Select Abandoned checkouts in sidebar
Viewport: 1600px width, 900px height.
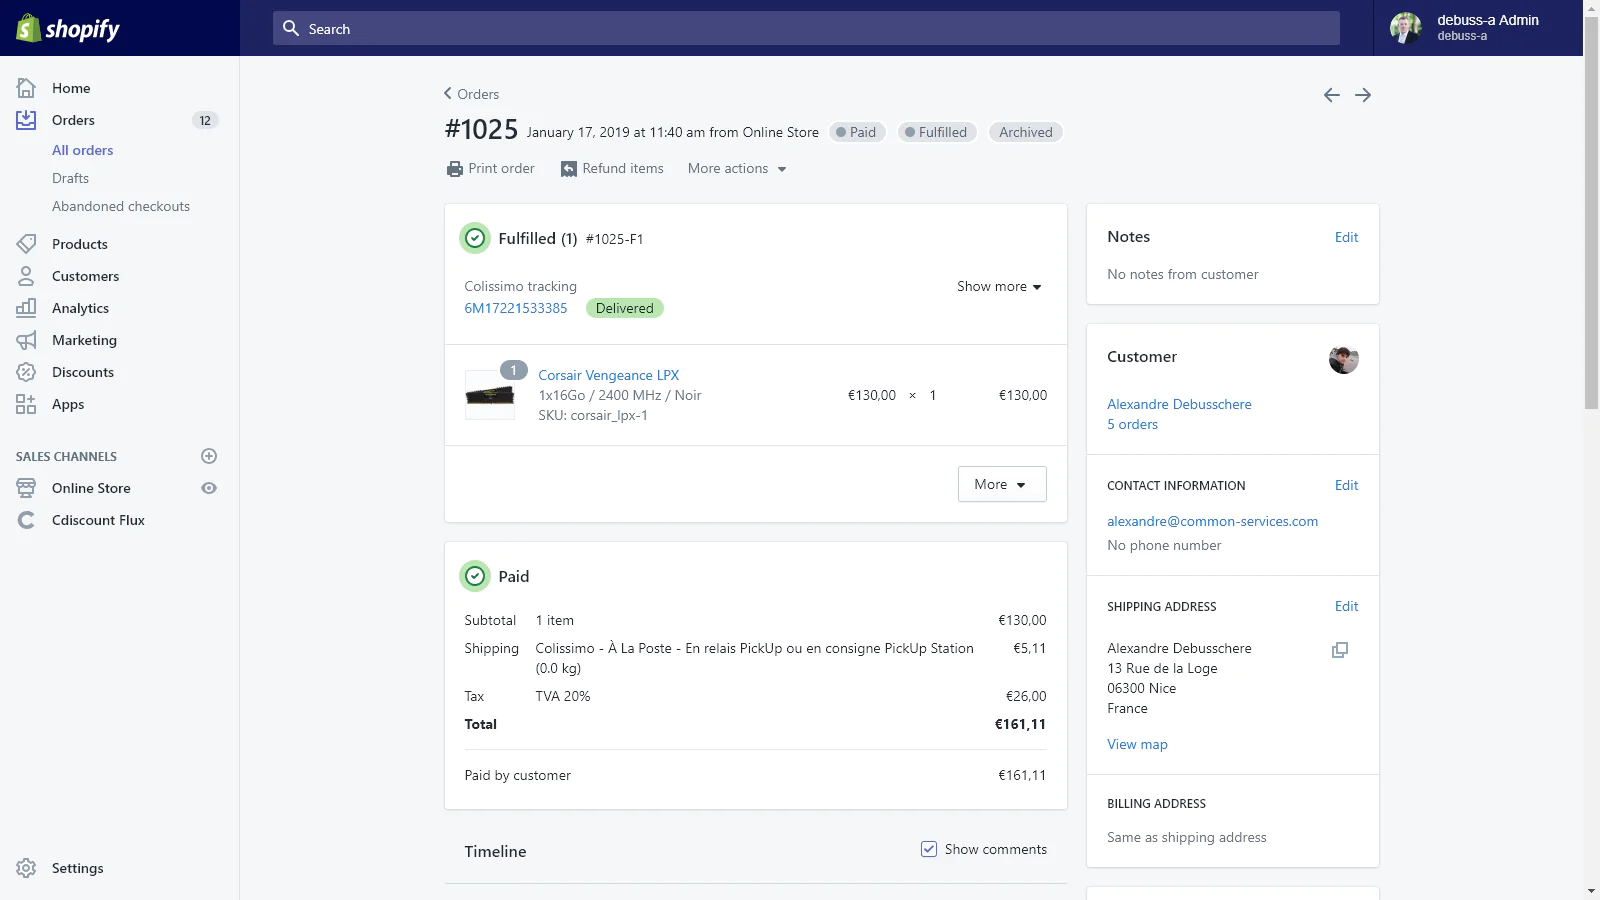point(121,206)
